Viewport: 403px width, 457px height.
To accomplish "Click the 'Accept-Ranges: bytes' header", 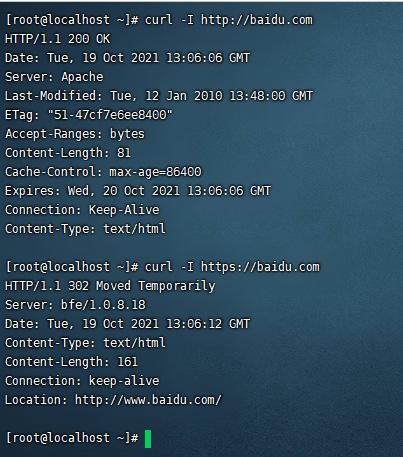I will (x=75, y=134).
